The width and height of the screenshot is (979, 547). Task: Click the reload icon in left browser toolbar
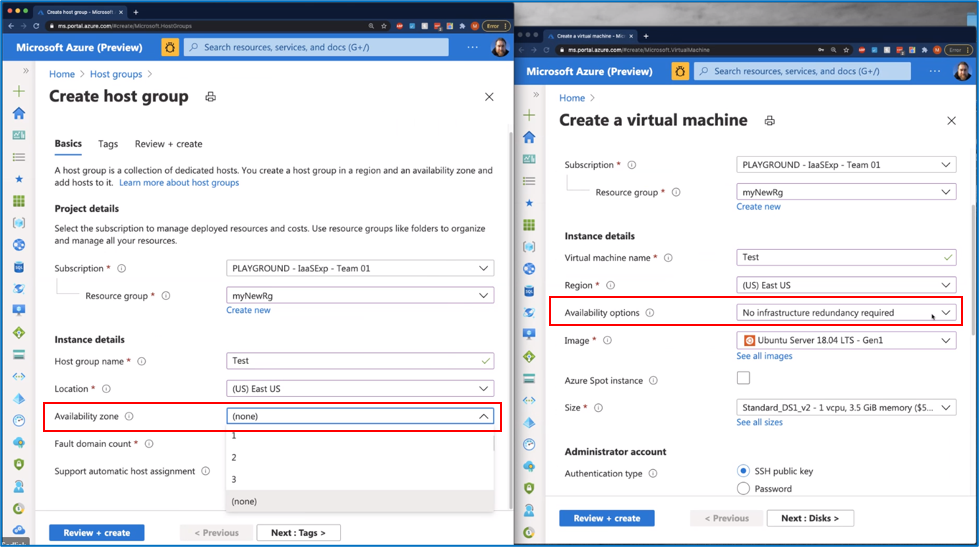pyautogui.click(x=36, y=26)
